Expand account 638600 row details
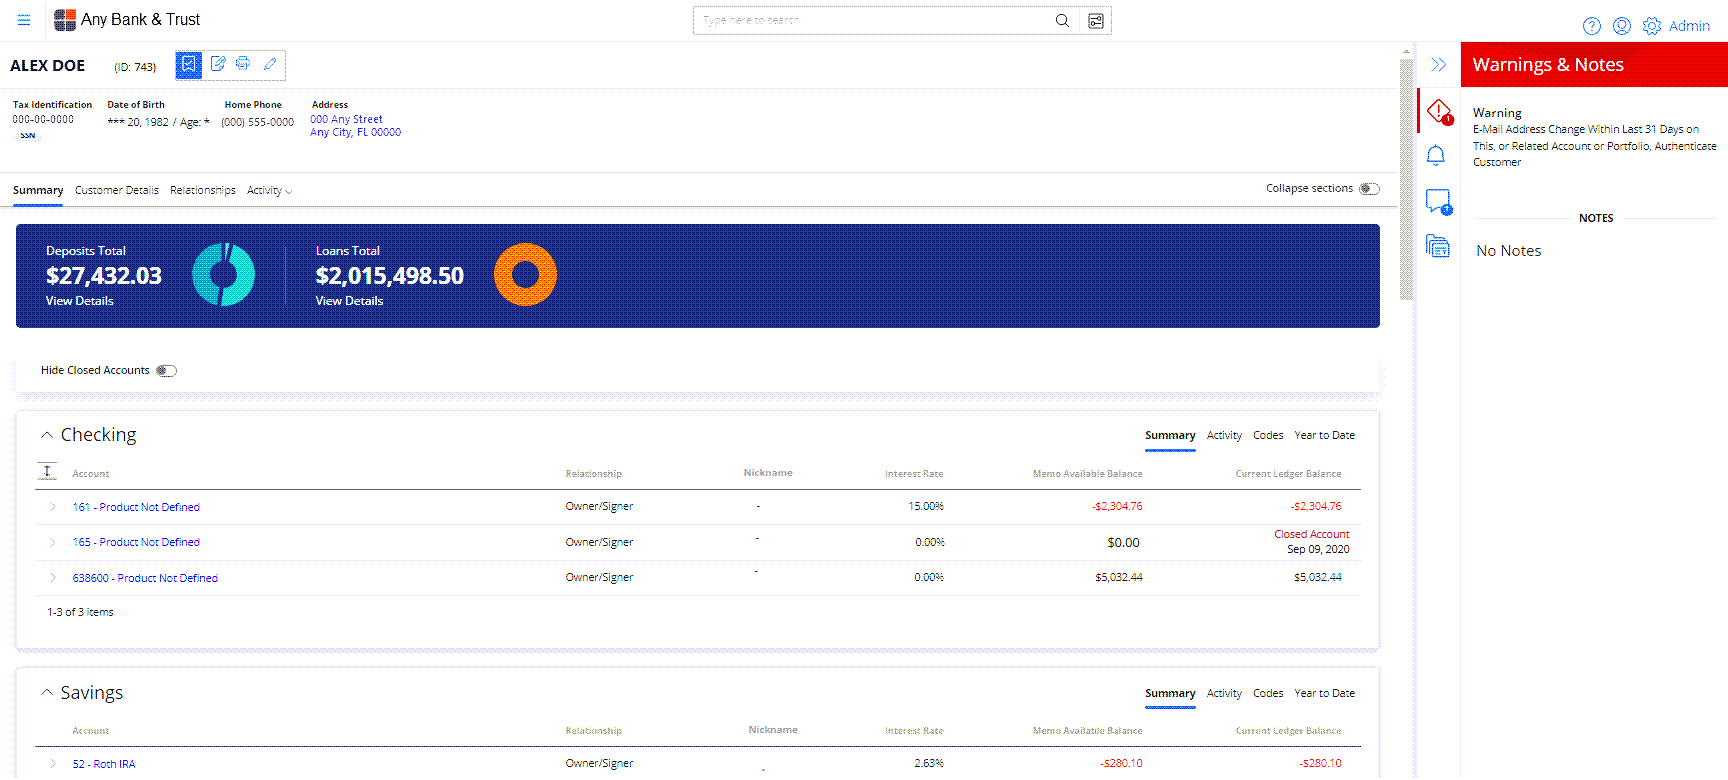Screen dimensions: 1728x780 (53, 578)
